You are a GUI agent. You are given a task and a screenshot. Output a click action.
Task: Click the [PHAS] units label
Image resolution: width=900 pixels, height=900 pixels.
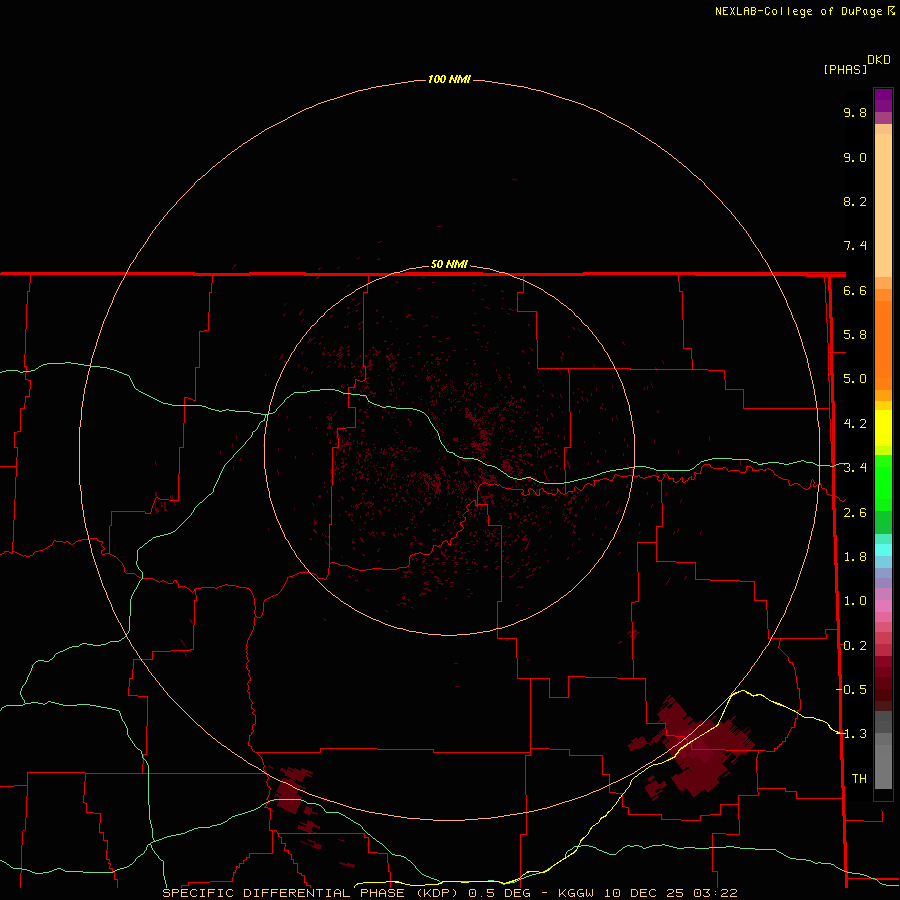point(845,69)
